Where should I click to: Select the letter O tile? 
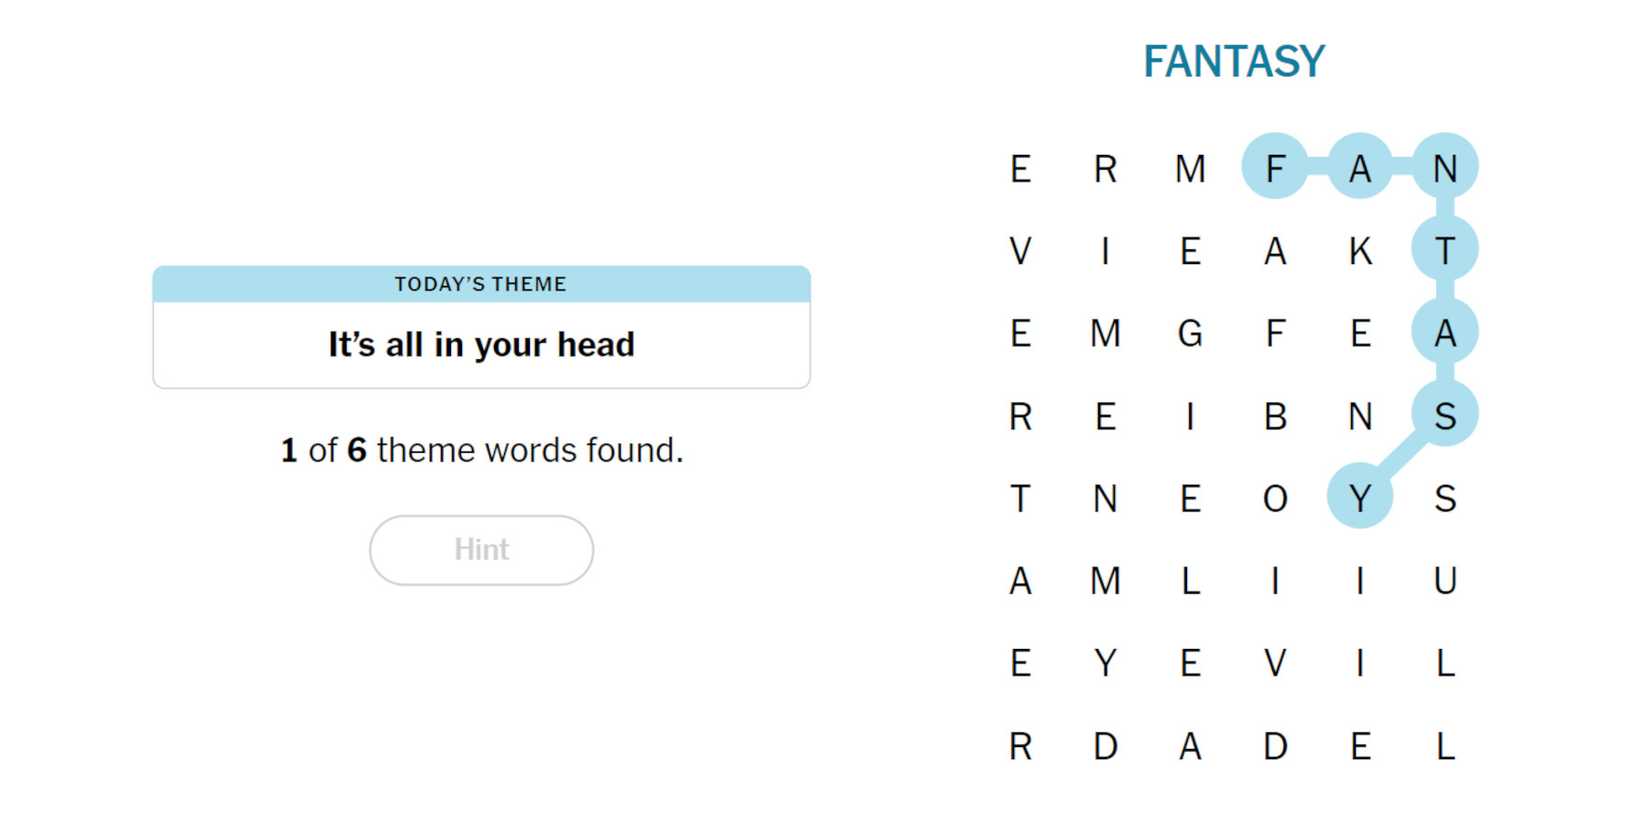[1274, 498]
